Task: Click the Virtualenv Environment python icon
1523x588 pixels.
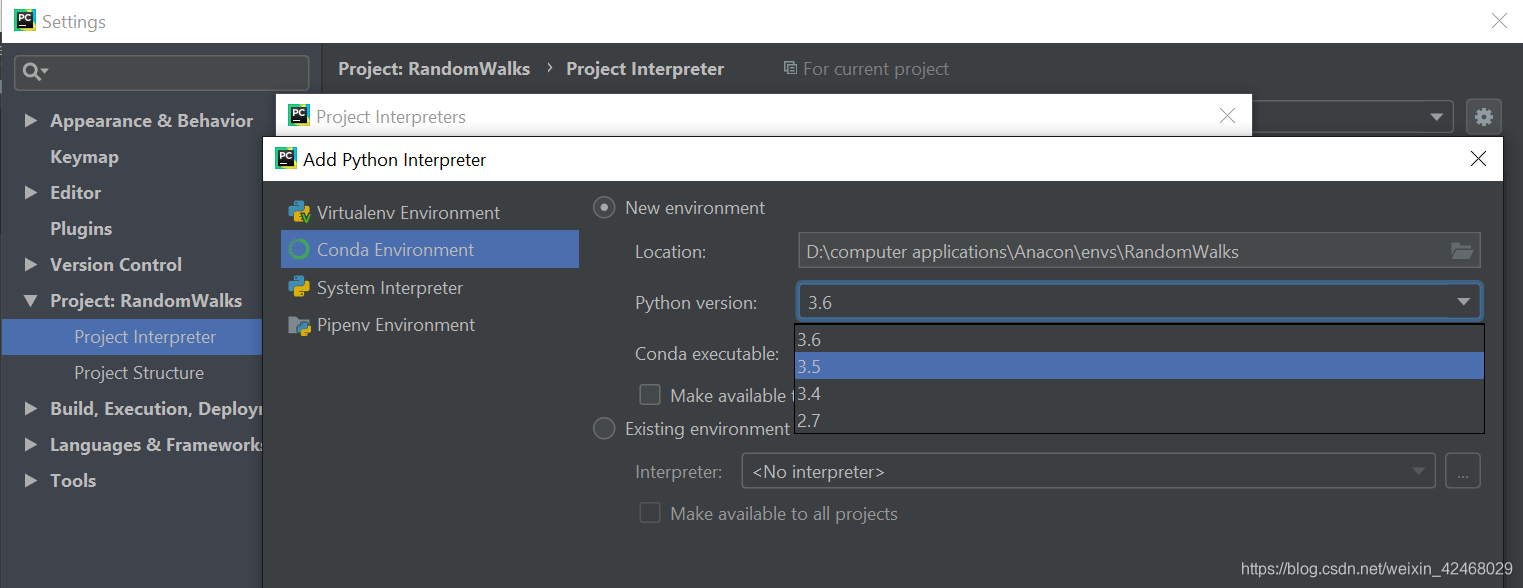Action: (299, 212)
